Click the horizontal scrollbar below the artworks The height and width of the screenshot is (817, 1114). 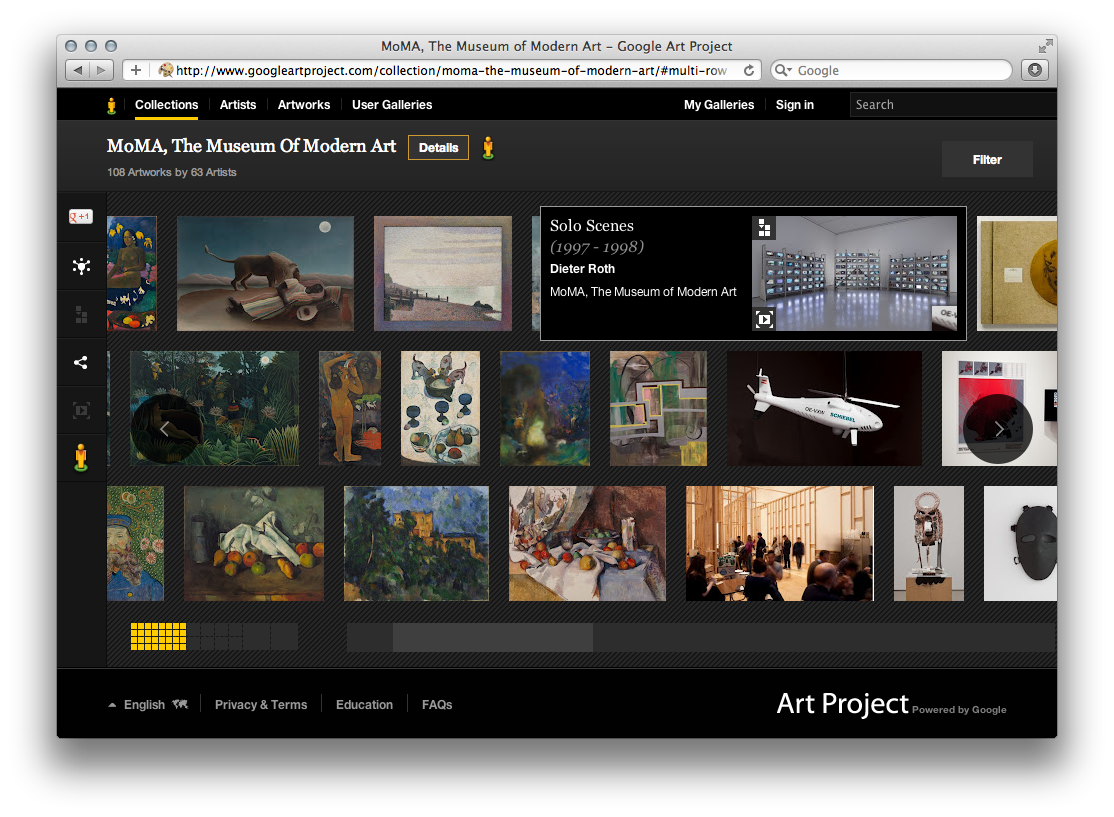coord(493,637)
